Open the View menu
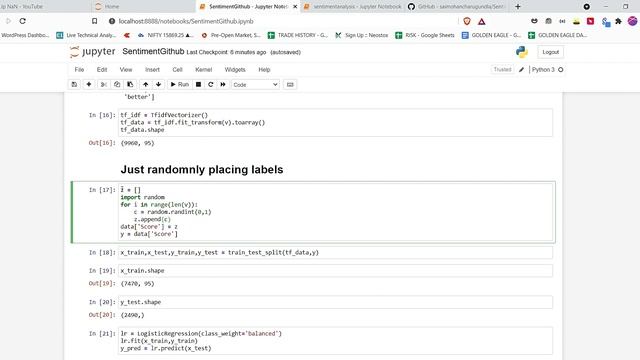Screen dimensions: 640x360 (126, 70)
